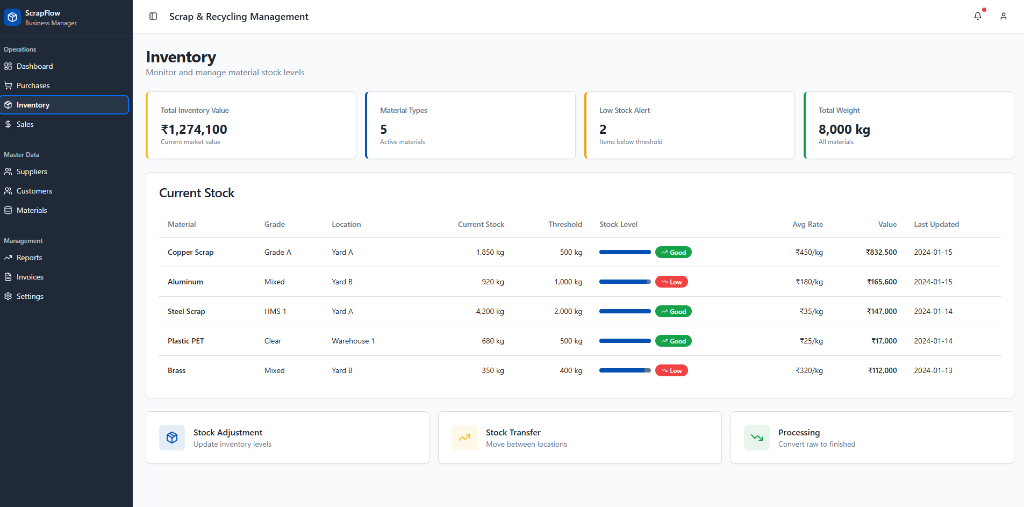The height and width of the screenshot is (507, 1024).
Task: Click the Sales dollar icon
Action: (8, 124)
